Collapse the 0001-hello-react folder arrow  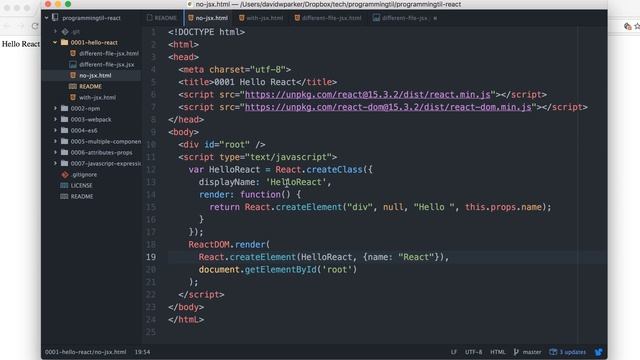point(55,42)
